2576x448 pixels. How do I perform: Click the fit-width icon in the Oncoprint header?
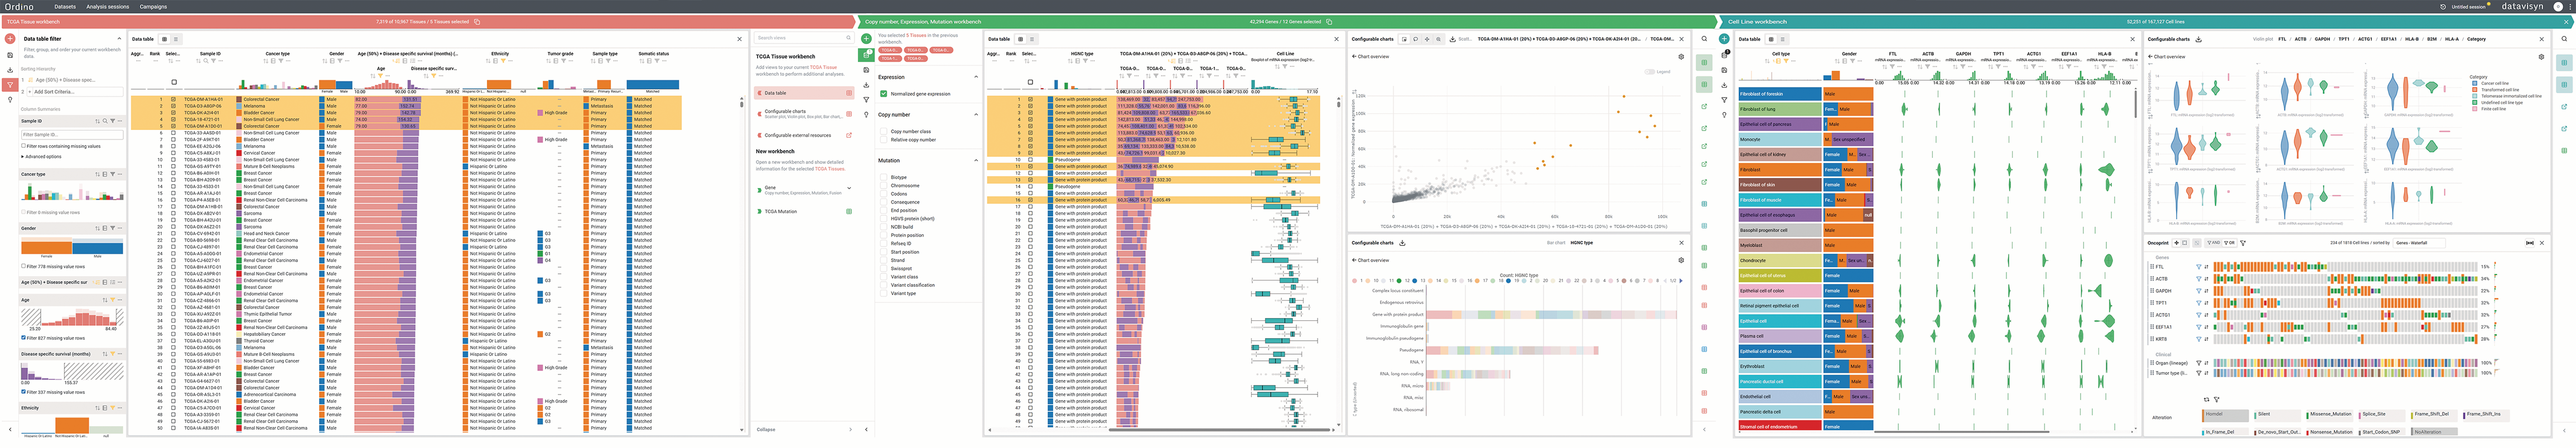[x=2530, y=243]
